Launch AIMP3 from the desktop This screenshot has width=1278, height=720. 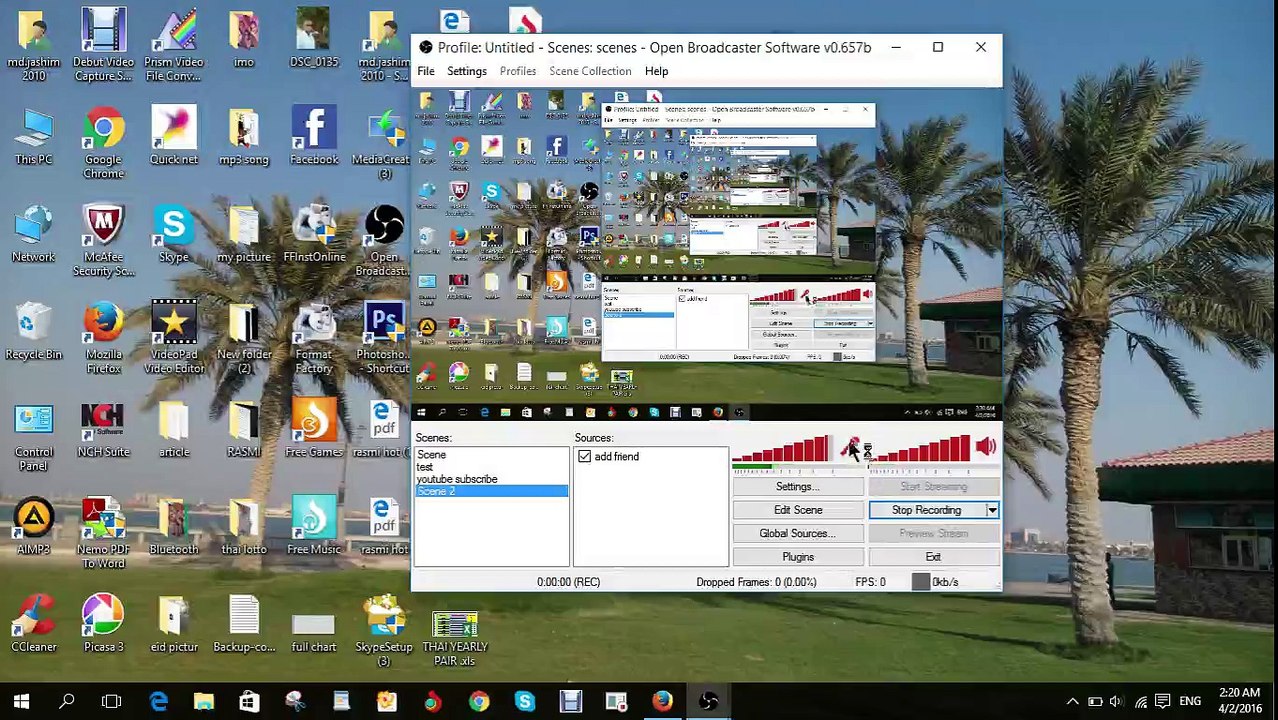click(33, 525)
